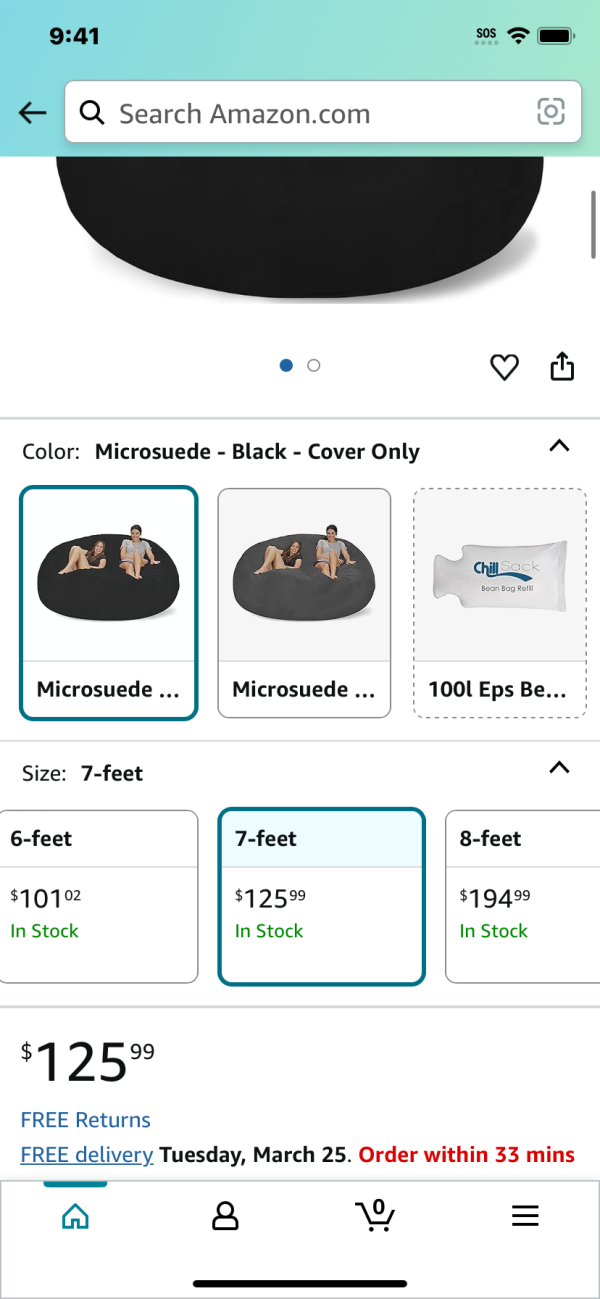Image resolution: width=600 pixels, height=1299 pixels.
Task: Go to Home tab icon
Action: 75,1215
